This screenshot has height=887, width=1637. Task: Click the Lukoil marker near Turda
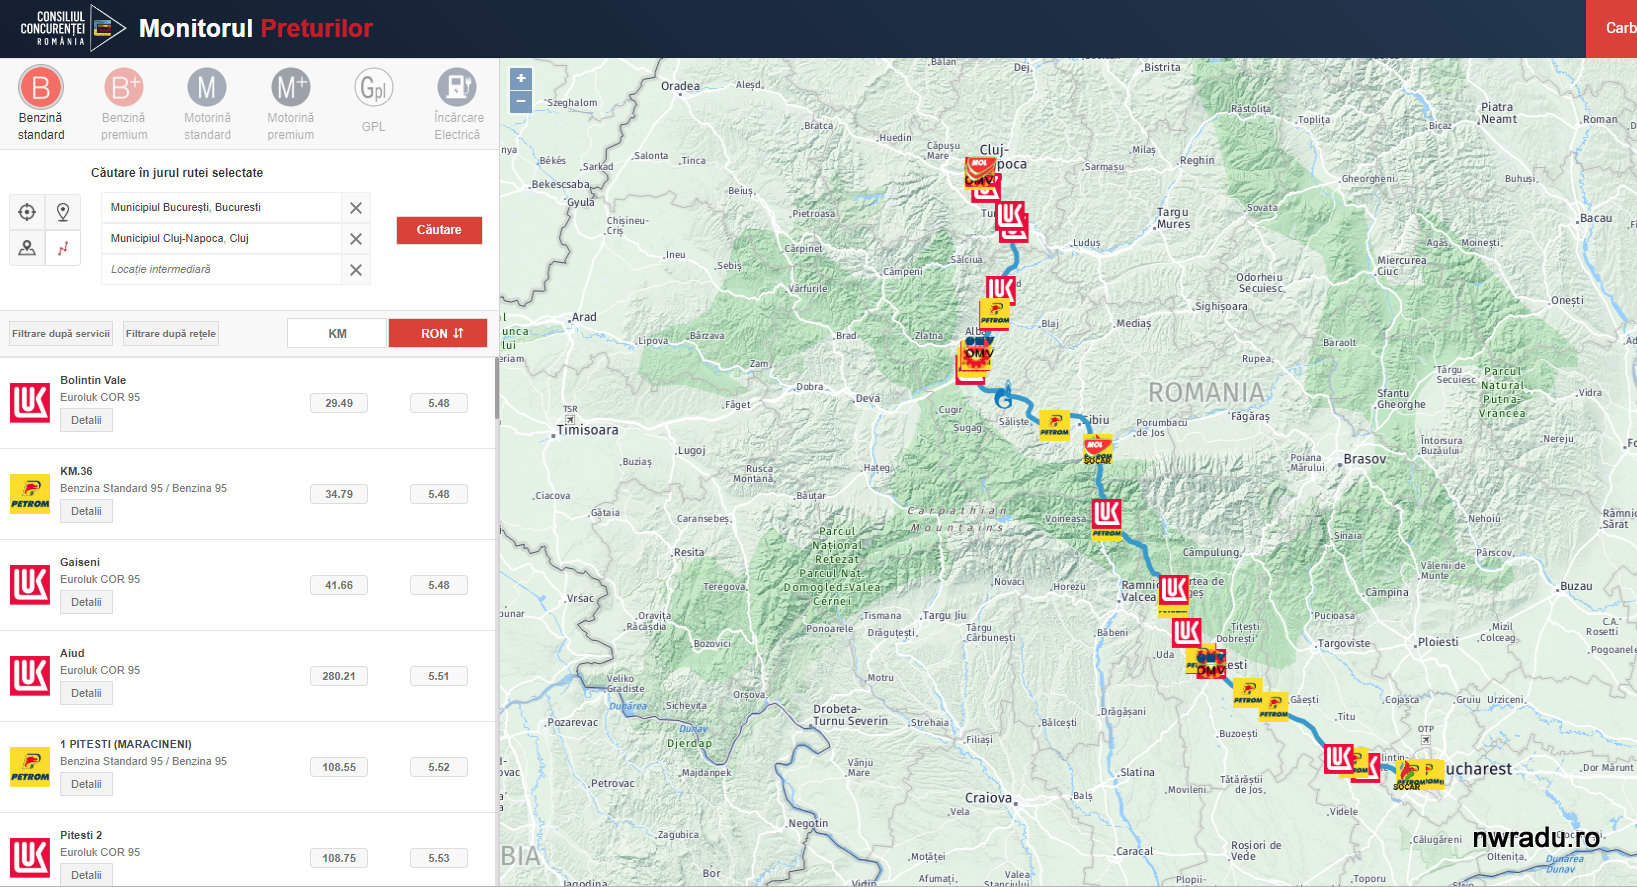1011,217
